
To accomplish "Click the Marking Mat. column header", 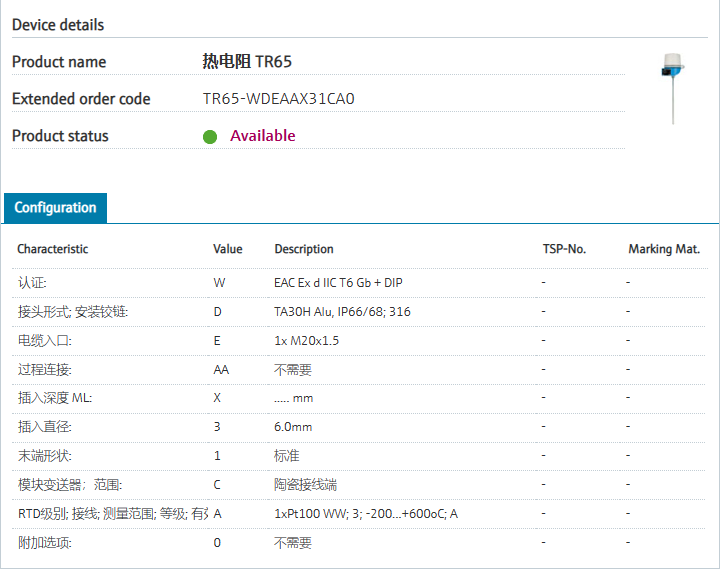I will tap(663, 249).
